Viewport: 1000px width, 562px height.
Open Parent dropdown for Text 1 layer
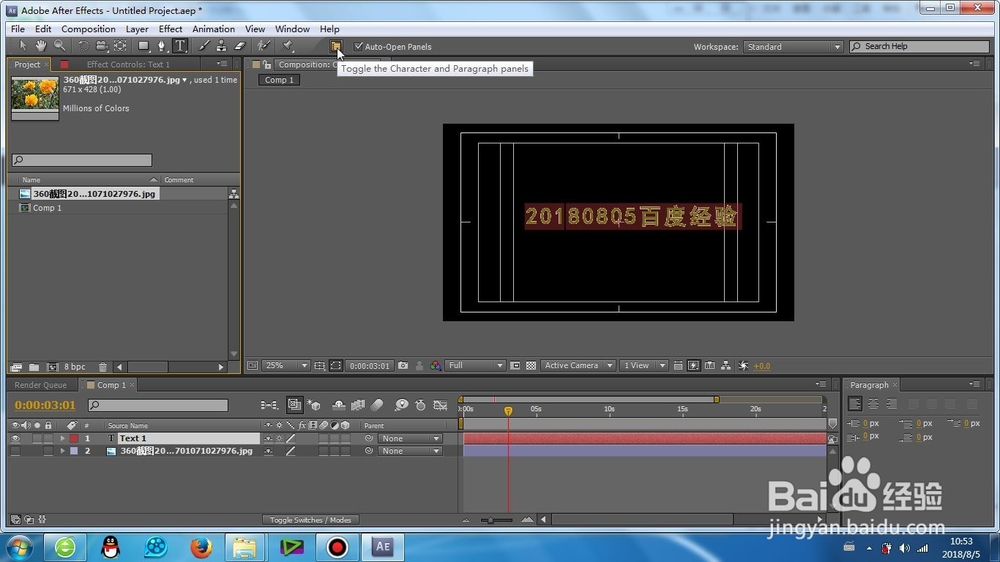point(409,438)
